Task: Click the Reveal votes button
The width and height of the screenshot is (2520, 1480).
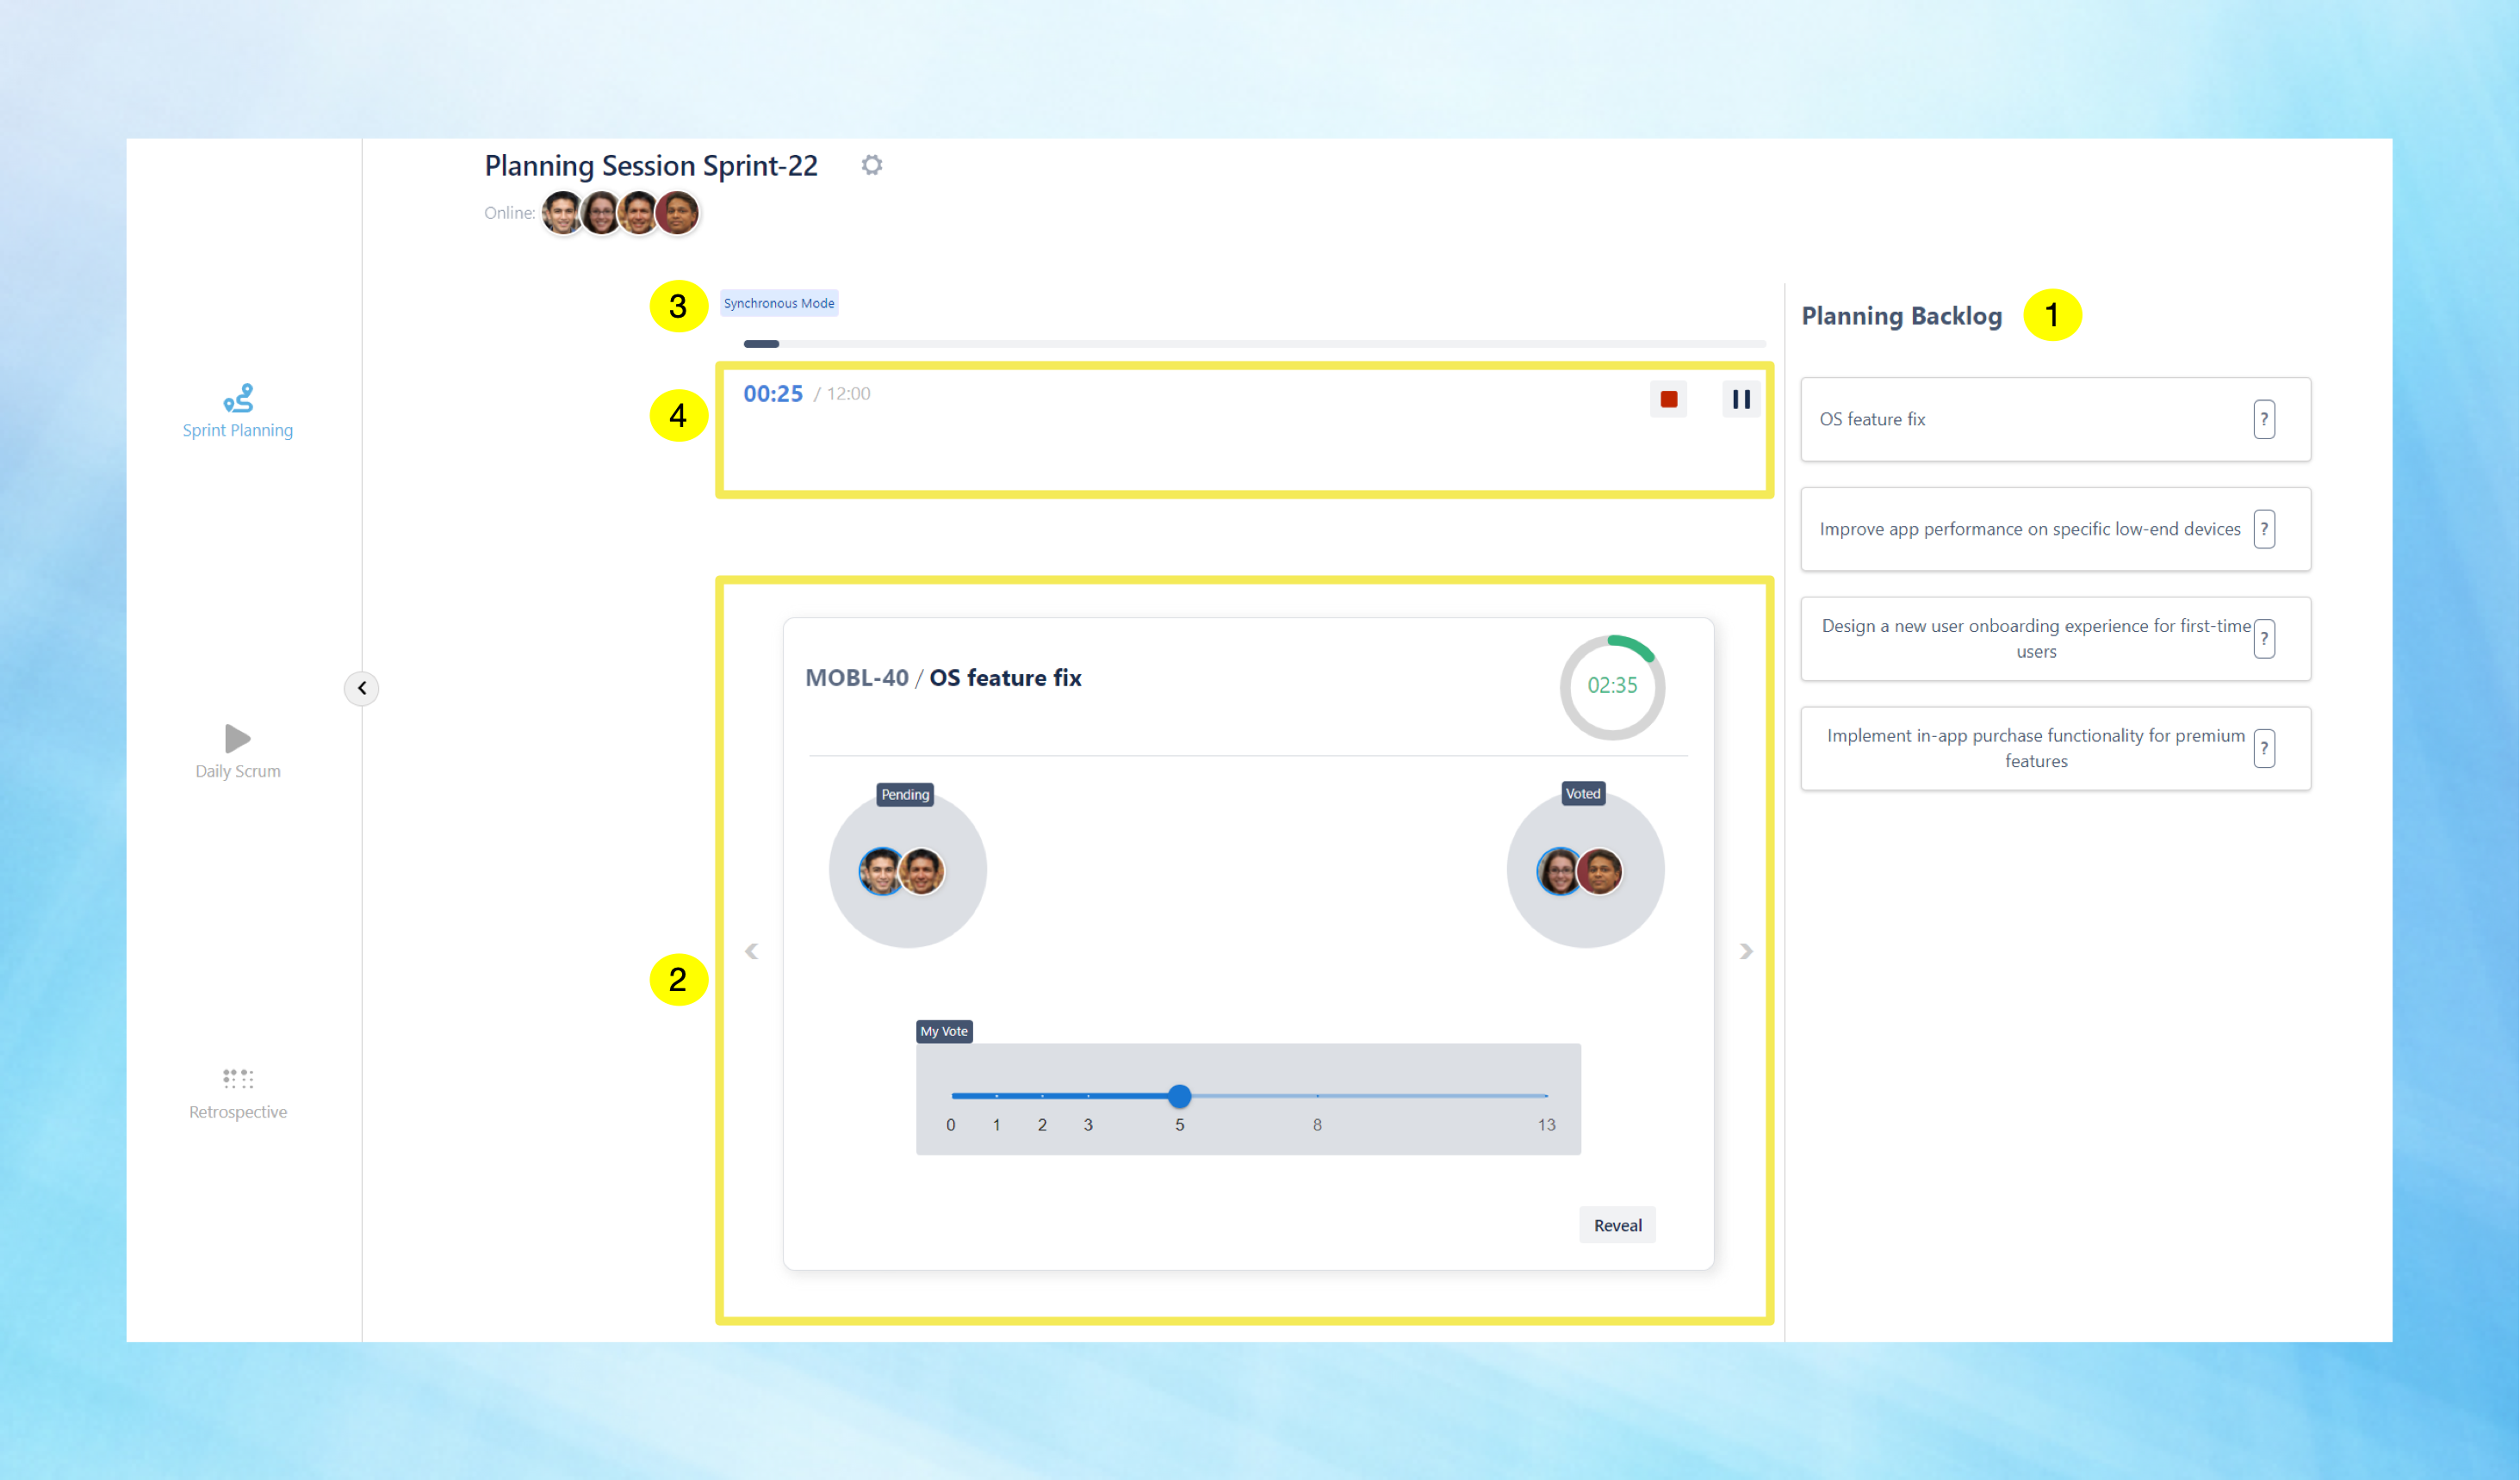Action: [1617, 1225]
